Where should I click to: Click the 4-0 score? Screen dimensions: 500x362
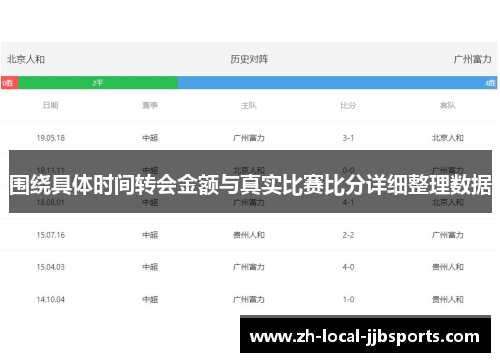(348, 267)
